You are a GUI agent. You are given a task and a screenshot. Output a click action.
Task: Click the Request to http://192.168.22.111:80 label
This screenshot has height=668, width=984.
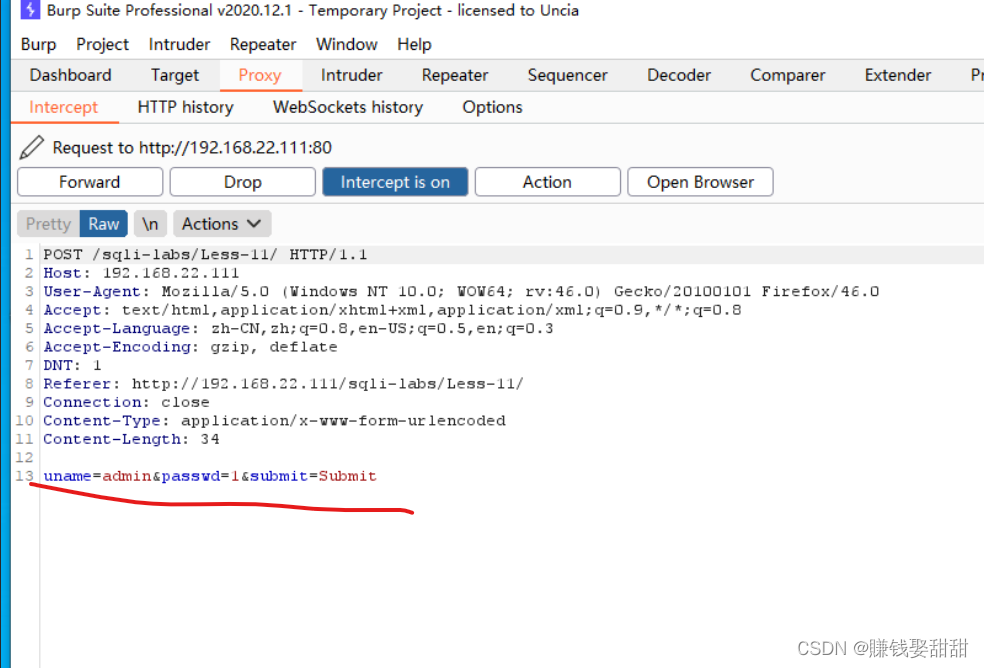pyautogui.click(x=192, y=148)
